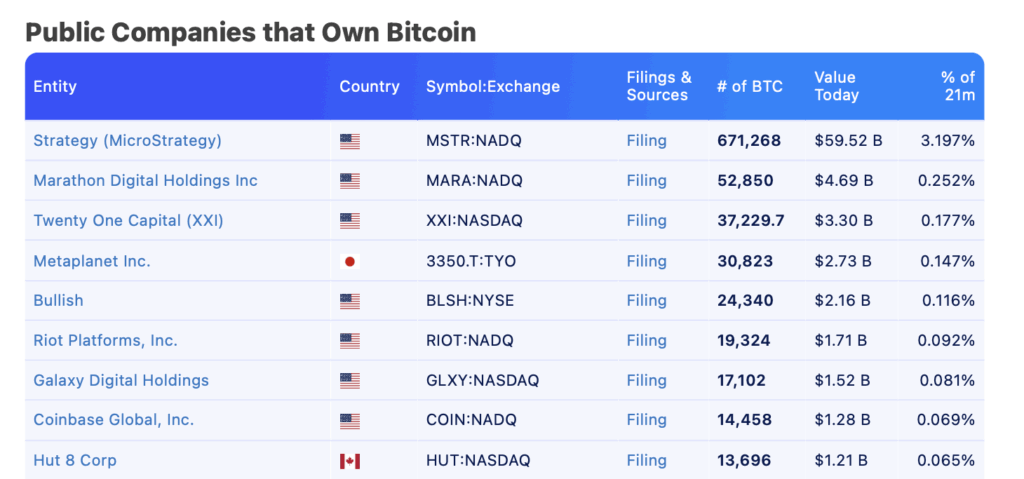Click the Public Companies that Own Bitcoin heading

(x=251, y=33)
